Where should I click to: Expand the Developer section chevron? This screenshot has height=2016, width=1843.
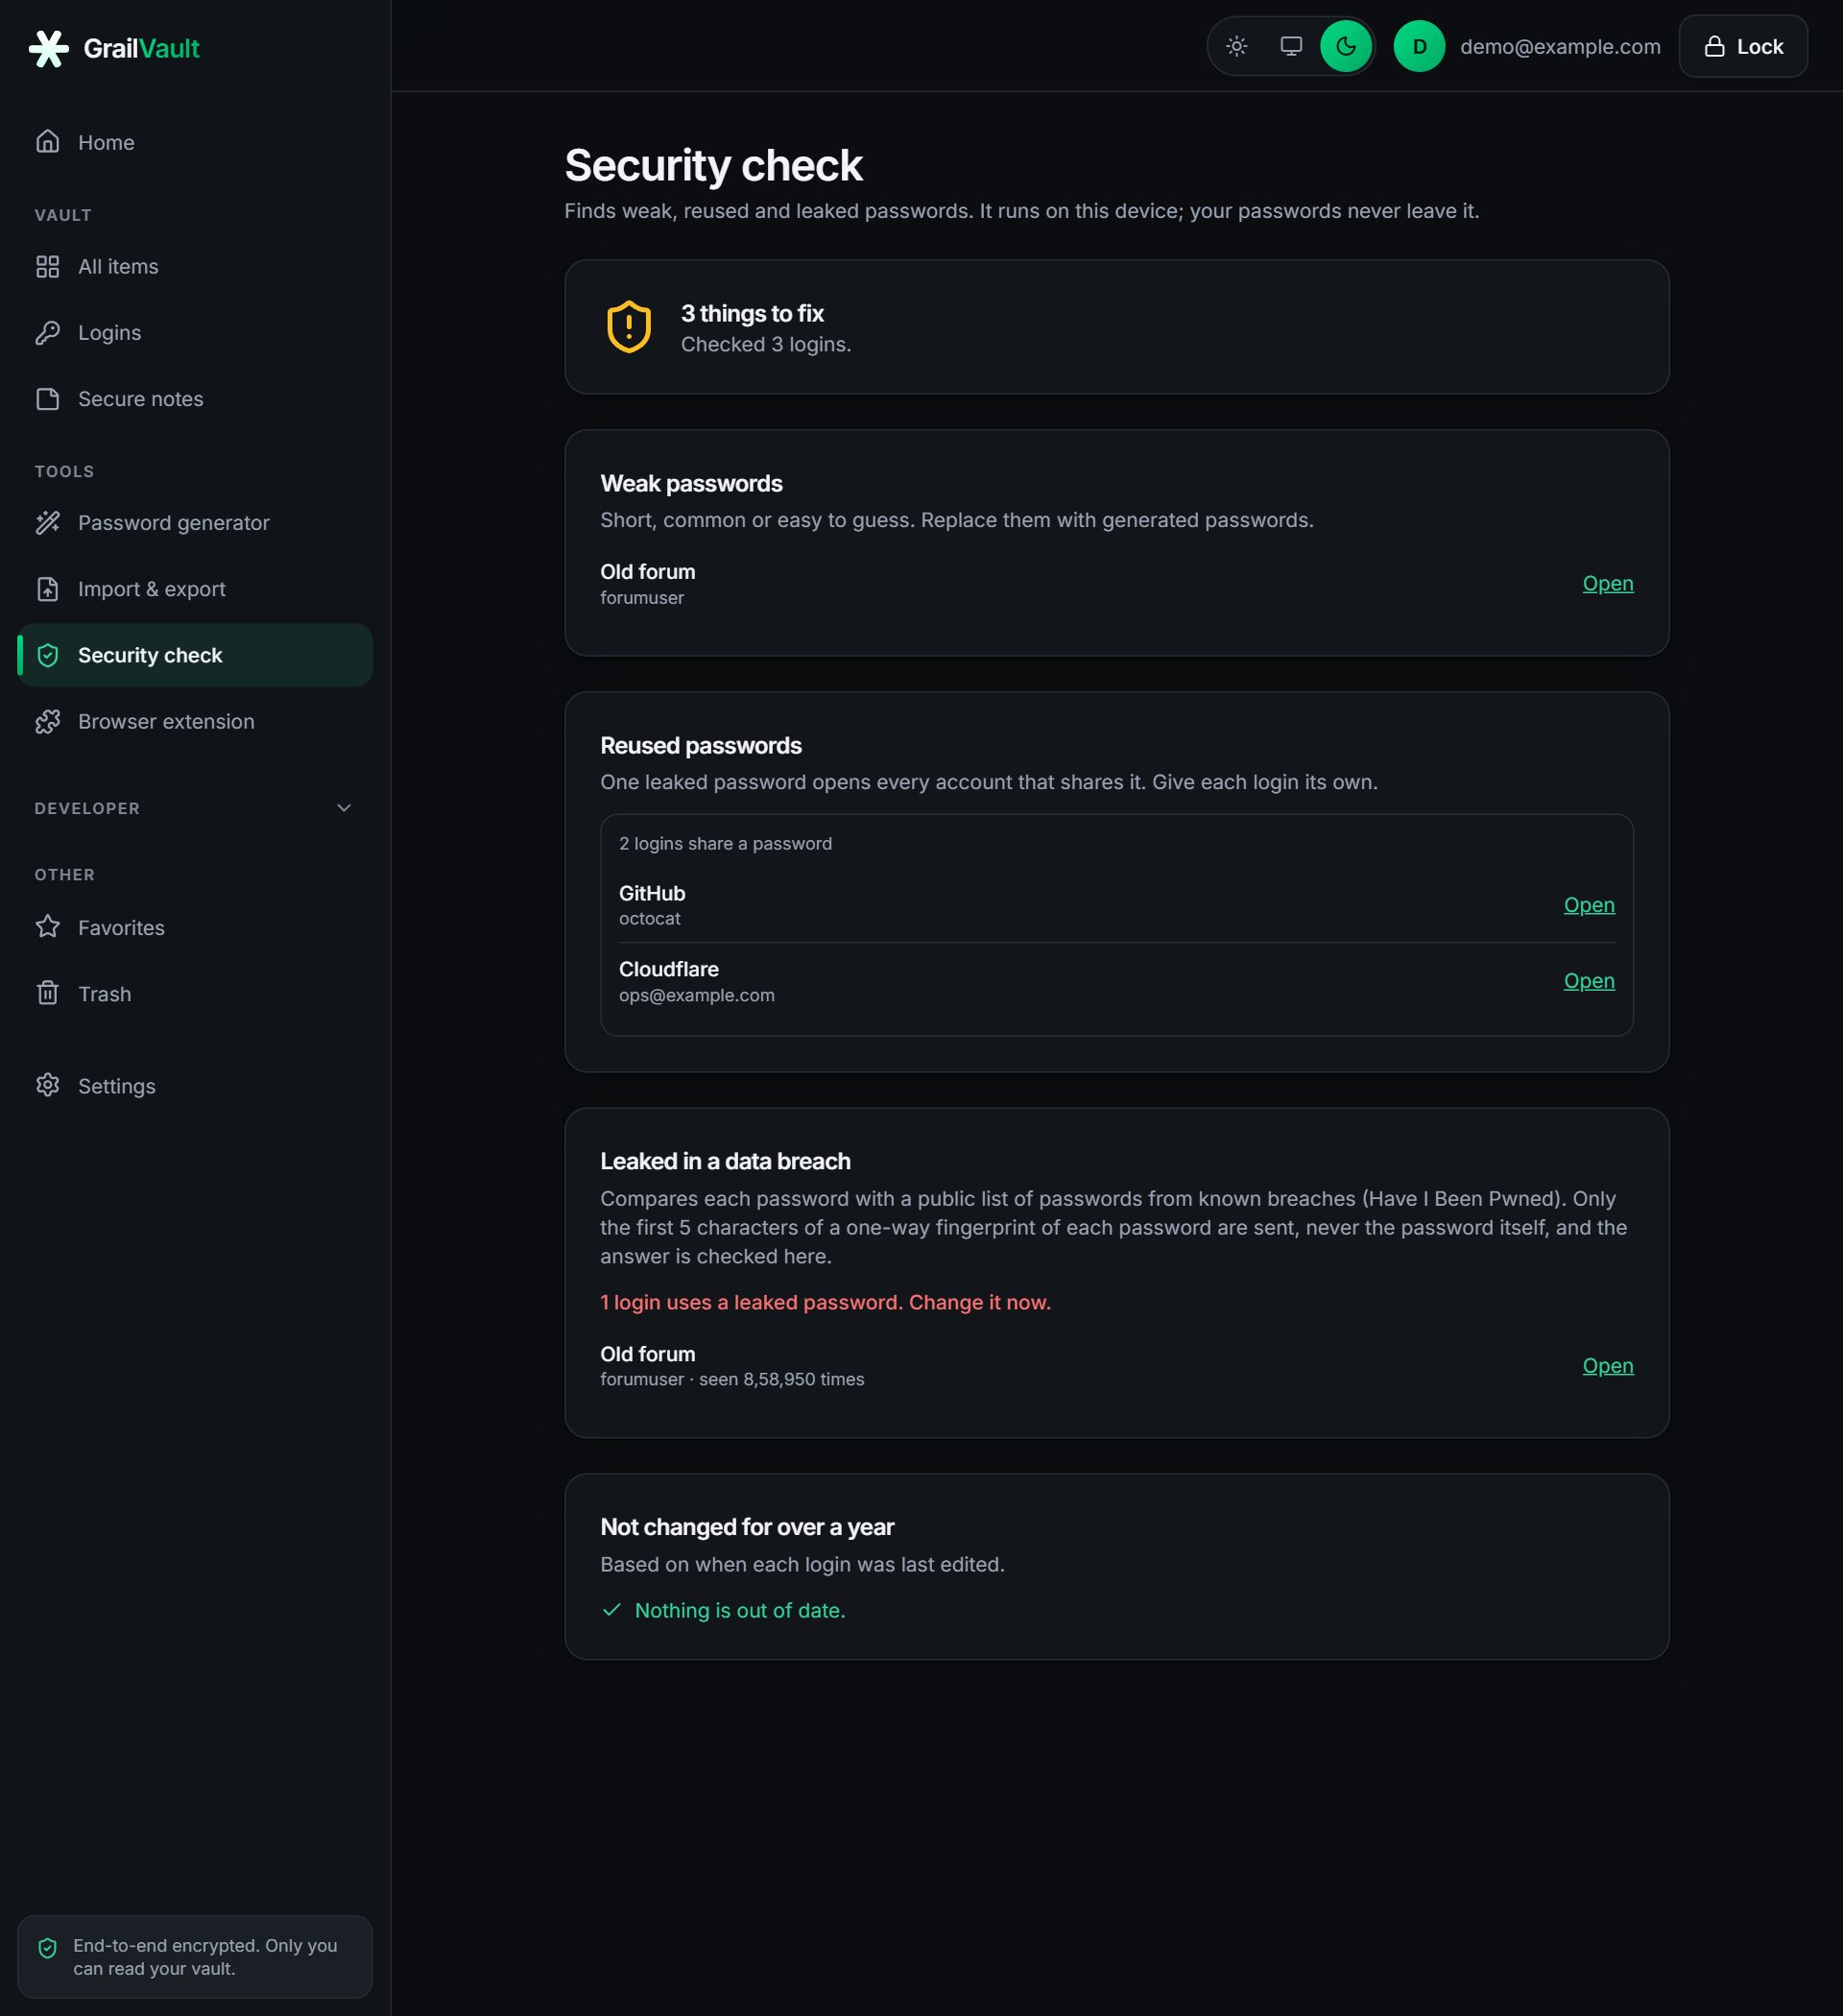coord(344,808)
